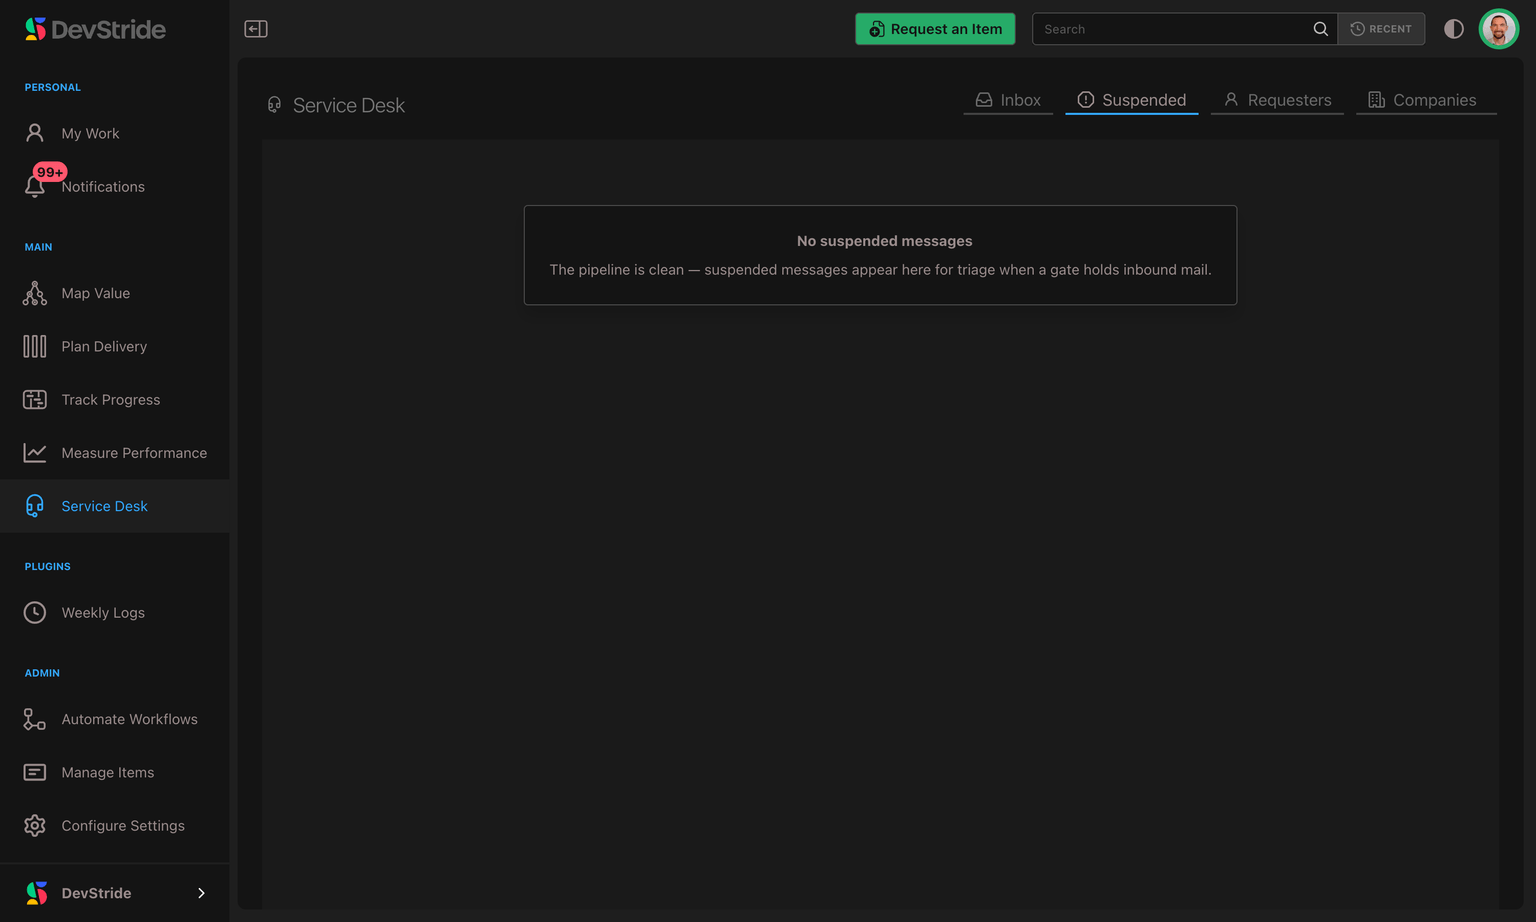Click the Automate Workflows nodes icon
The height and width of the screenshot is (922, 1536).
(35, 719)
